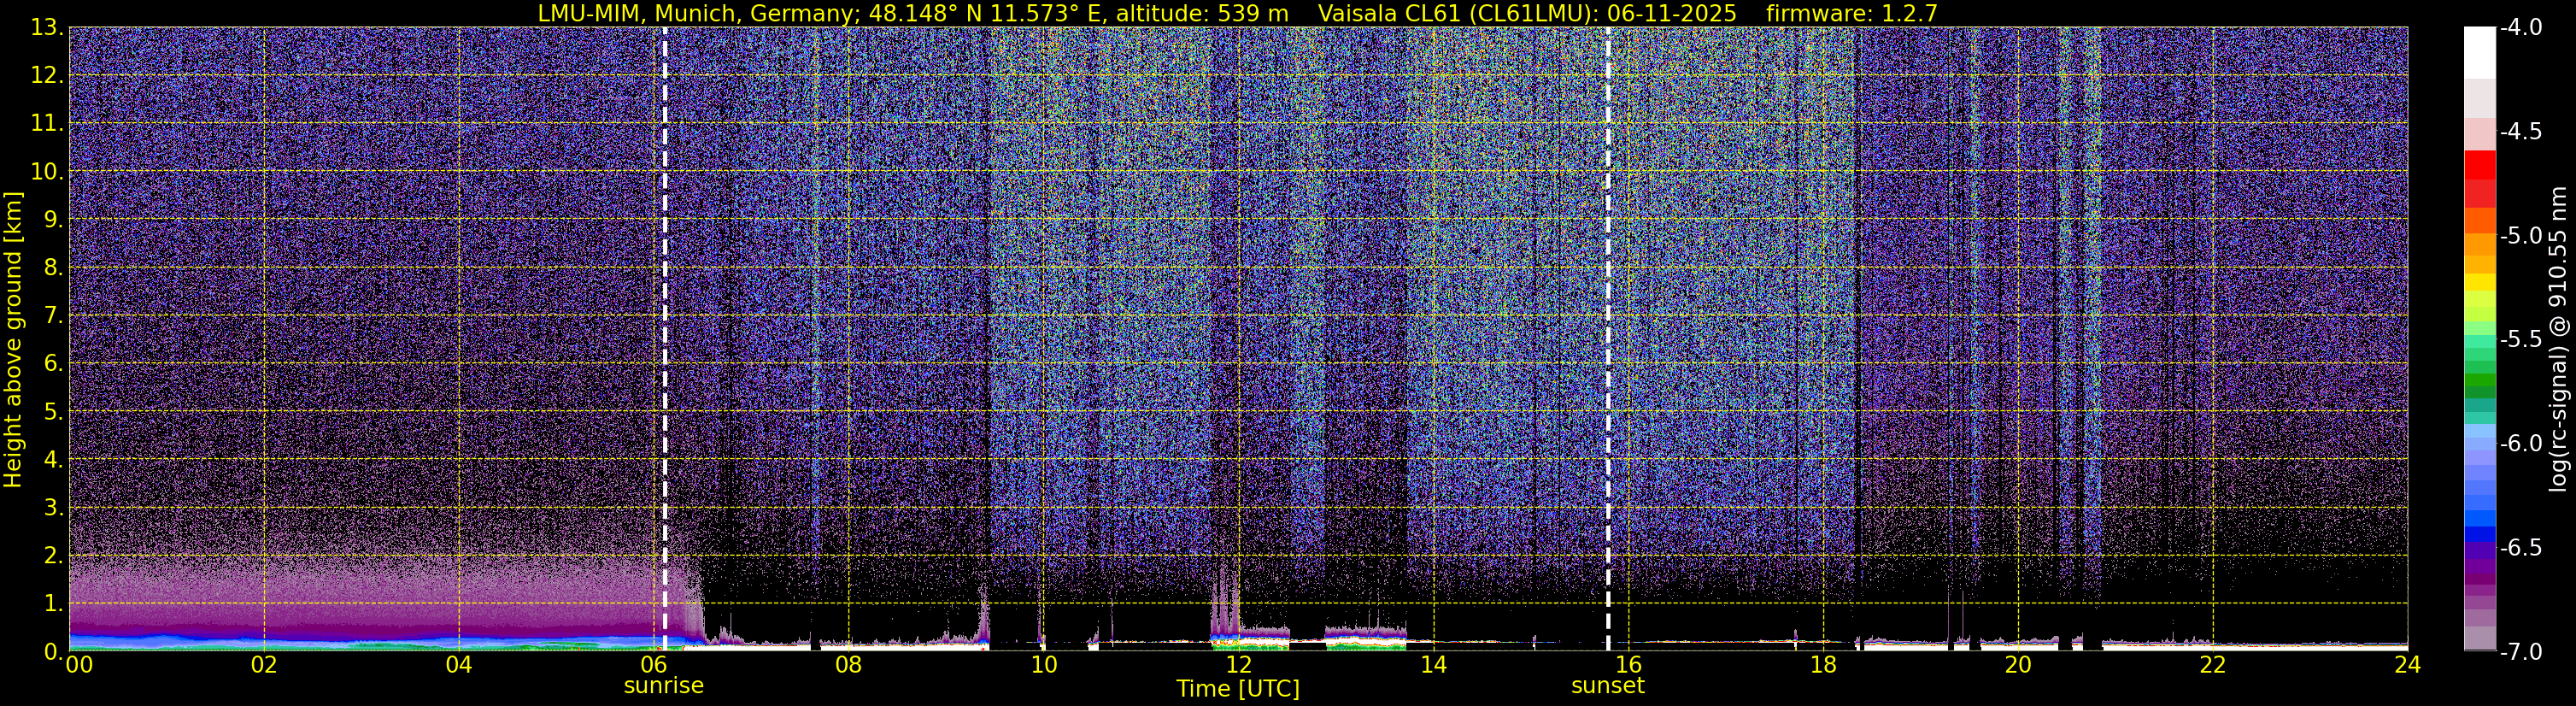Image resolution: width=2576 pixels, height=706 pixels.
Task: Click the '3.' height axis tick label
Action: tap(54, 507)
